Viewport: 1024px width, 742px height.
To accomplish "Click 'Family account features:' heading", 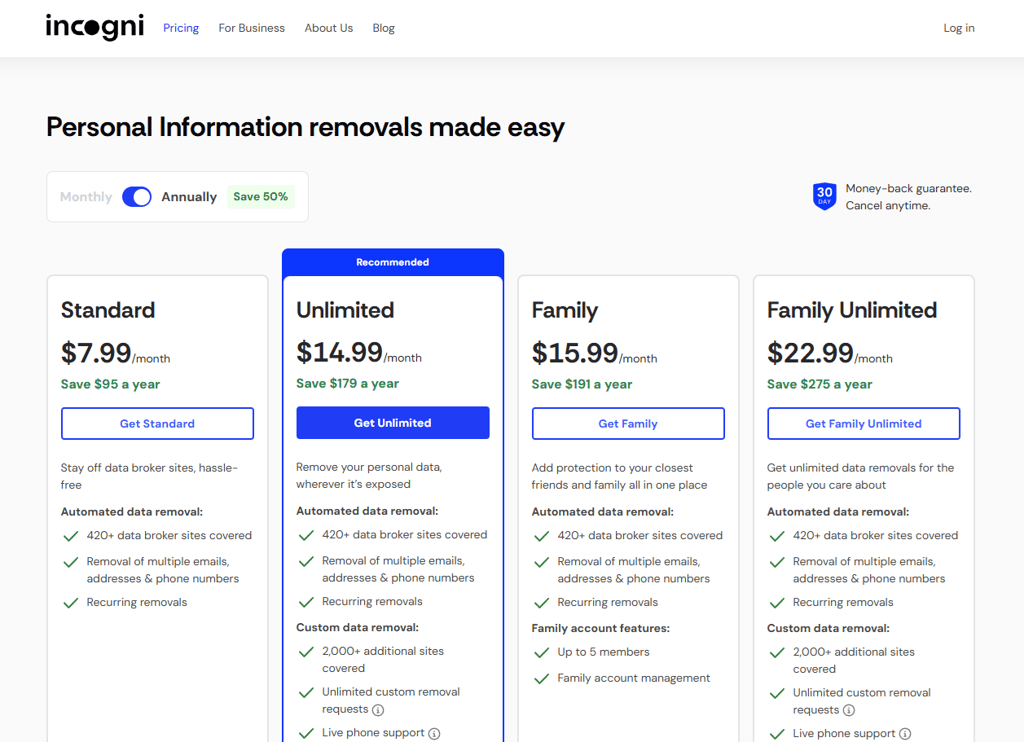I will point(600,628).
